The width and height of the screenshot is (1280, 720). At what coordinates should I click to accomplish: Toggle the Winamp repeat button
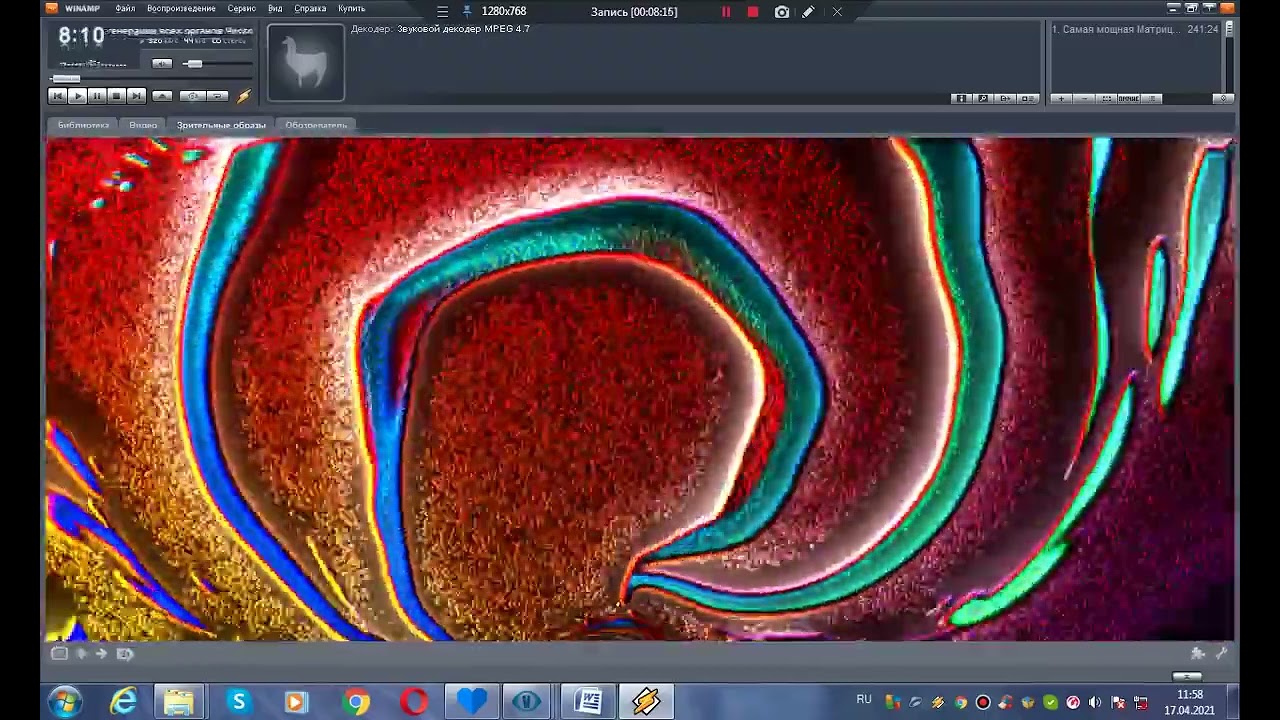point(217,96)
